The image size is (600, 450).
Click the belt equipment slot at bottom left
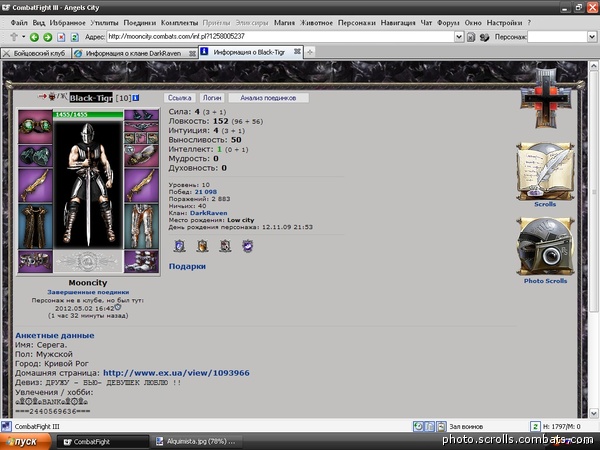35,261
